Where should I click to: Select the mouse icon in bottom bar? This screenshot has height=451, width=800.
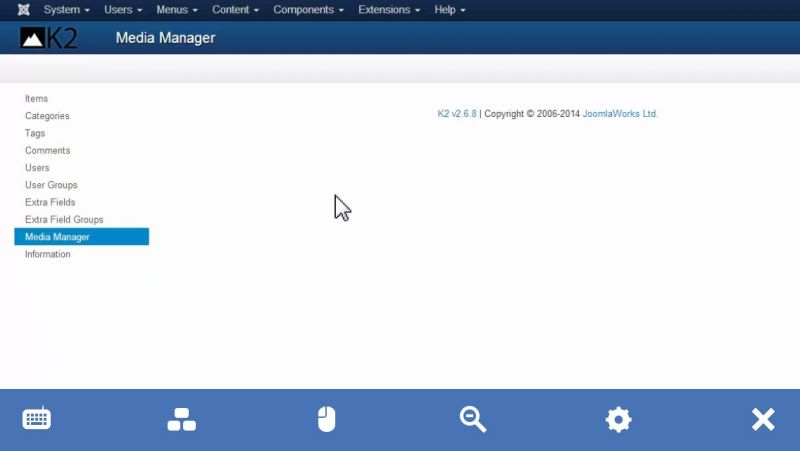click(327, 419)
